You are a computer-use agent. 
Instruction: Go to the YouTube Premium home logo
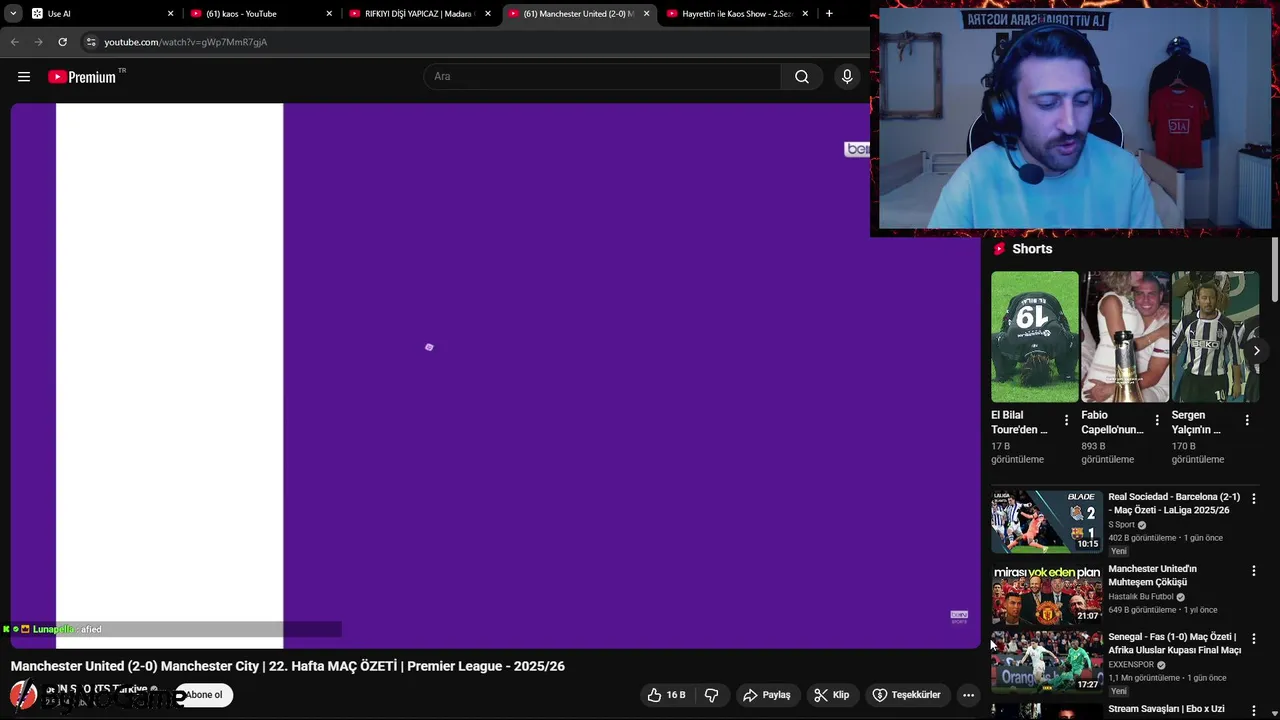coord(83,77)
